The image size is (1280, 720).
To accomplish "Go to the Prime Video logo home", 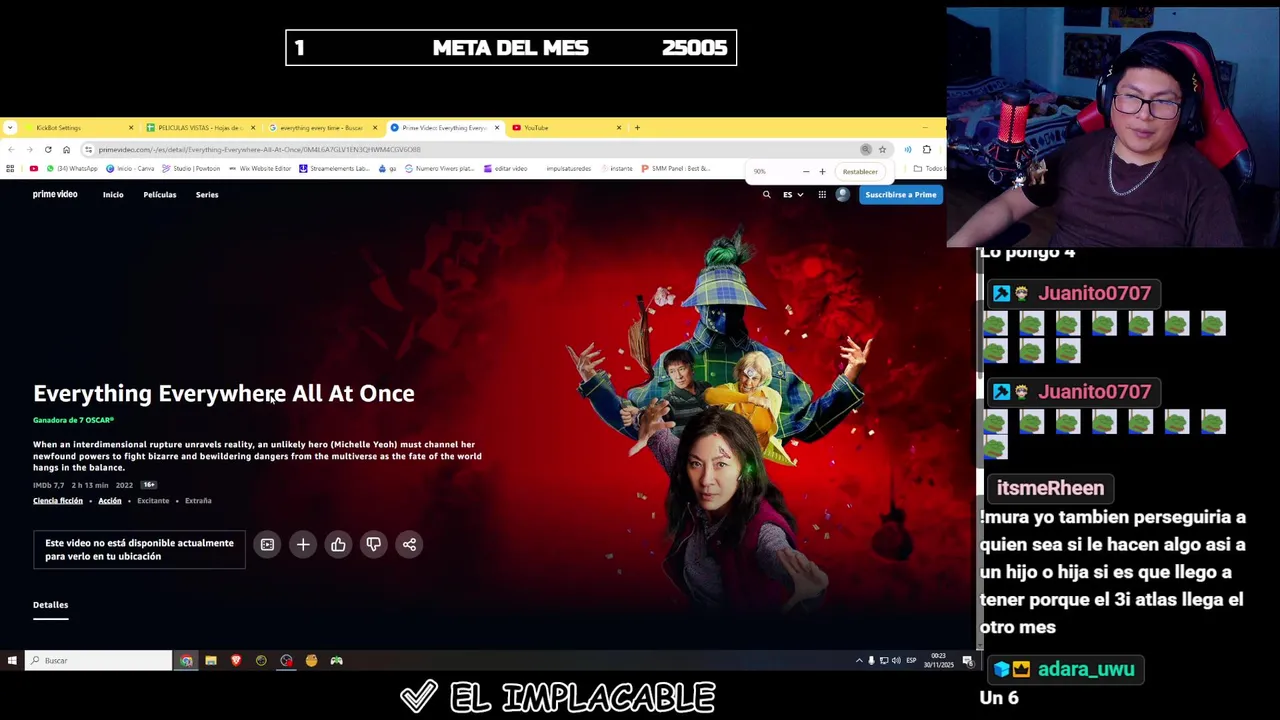I will tap(55, 194).
